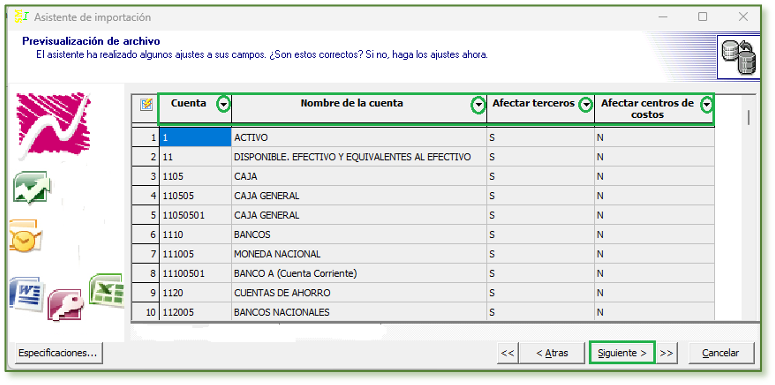The width and height of the screenshot is (775, 385).
Task: Click the pink chart logo image
Action: pos(52,125)
